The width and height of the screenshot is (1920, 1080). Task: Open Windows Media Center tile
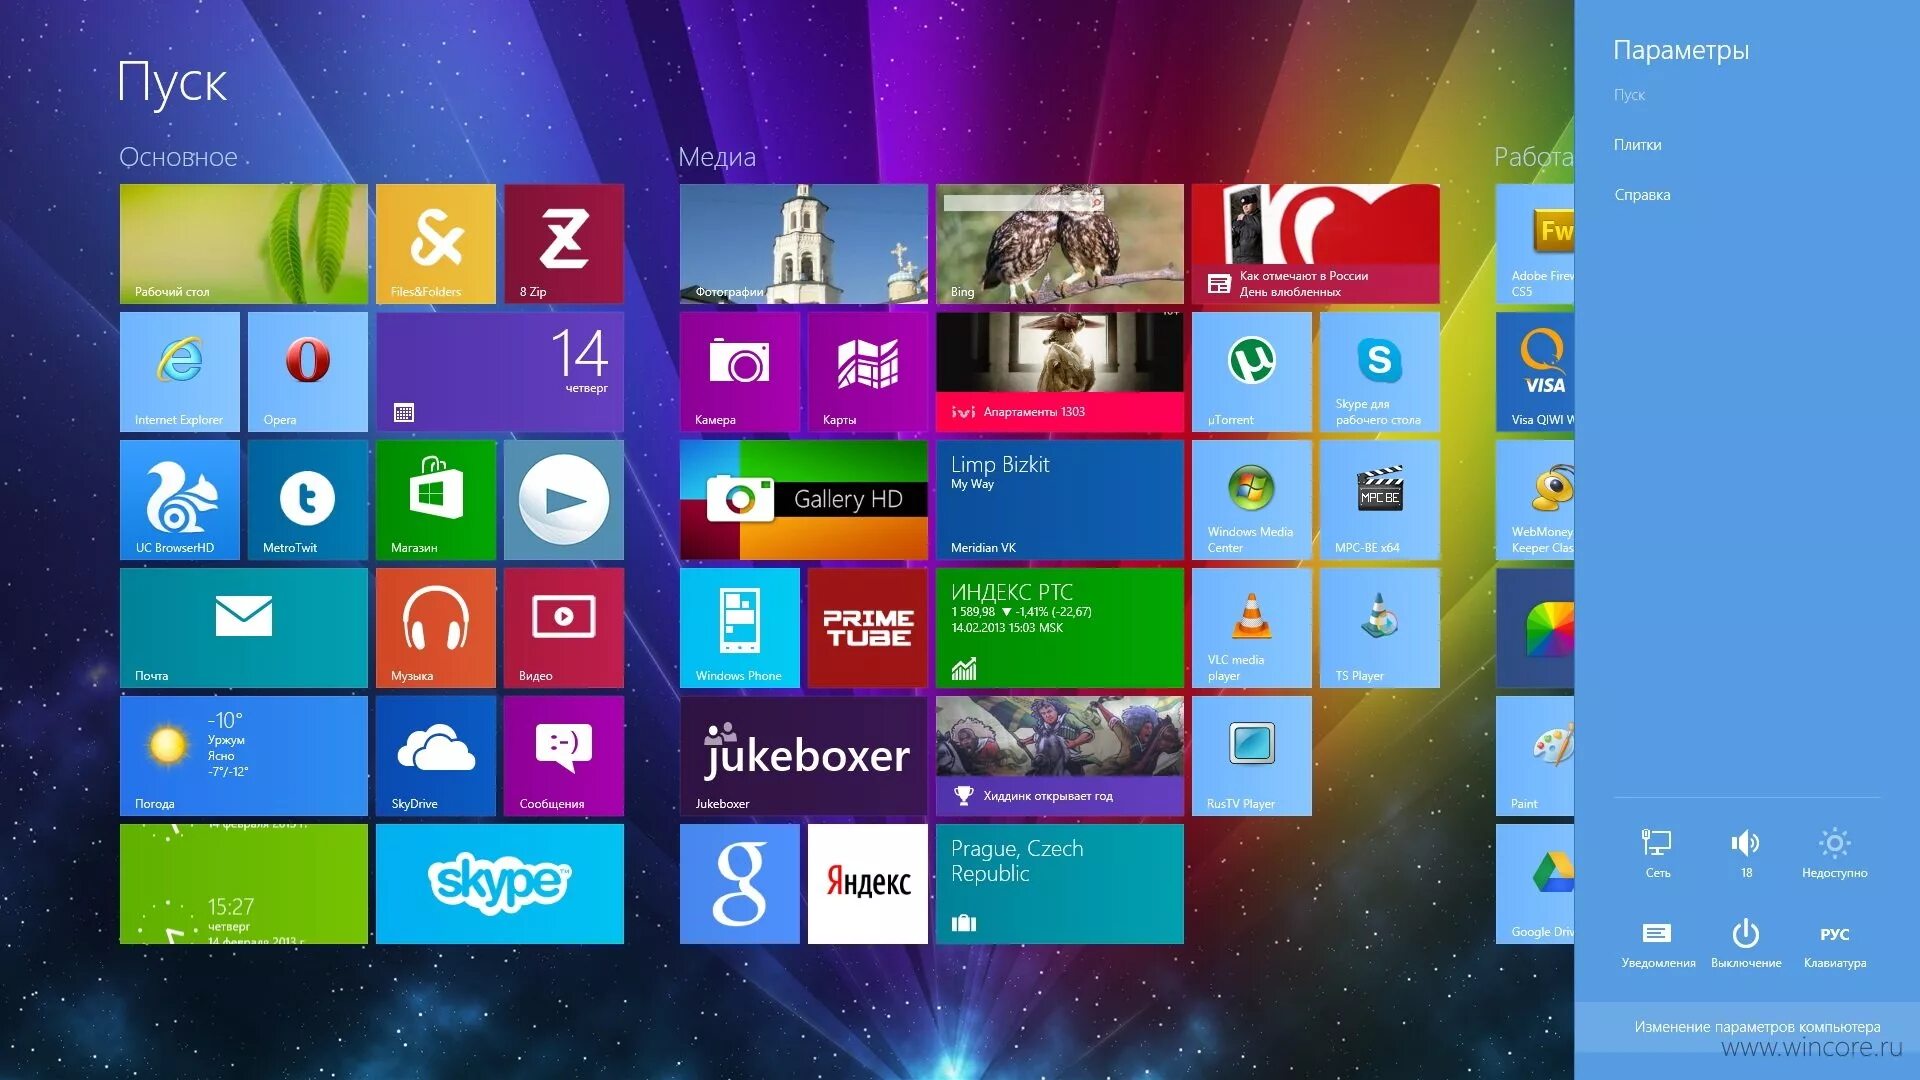(x=1252, y=500)
